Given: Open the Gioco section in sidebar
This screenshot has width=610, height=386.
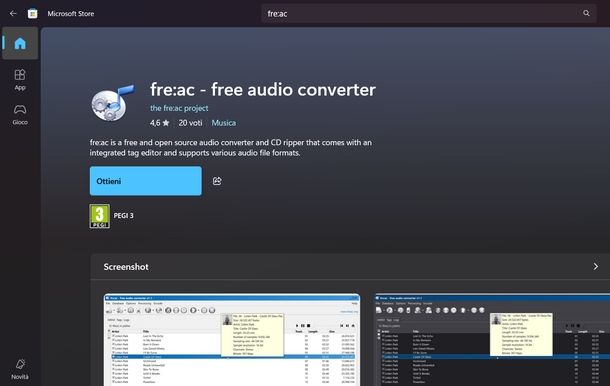Looking at the screenshot, I should point(20,115).
